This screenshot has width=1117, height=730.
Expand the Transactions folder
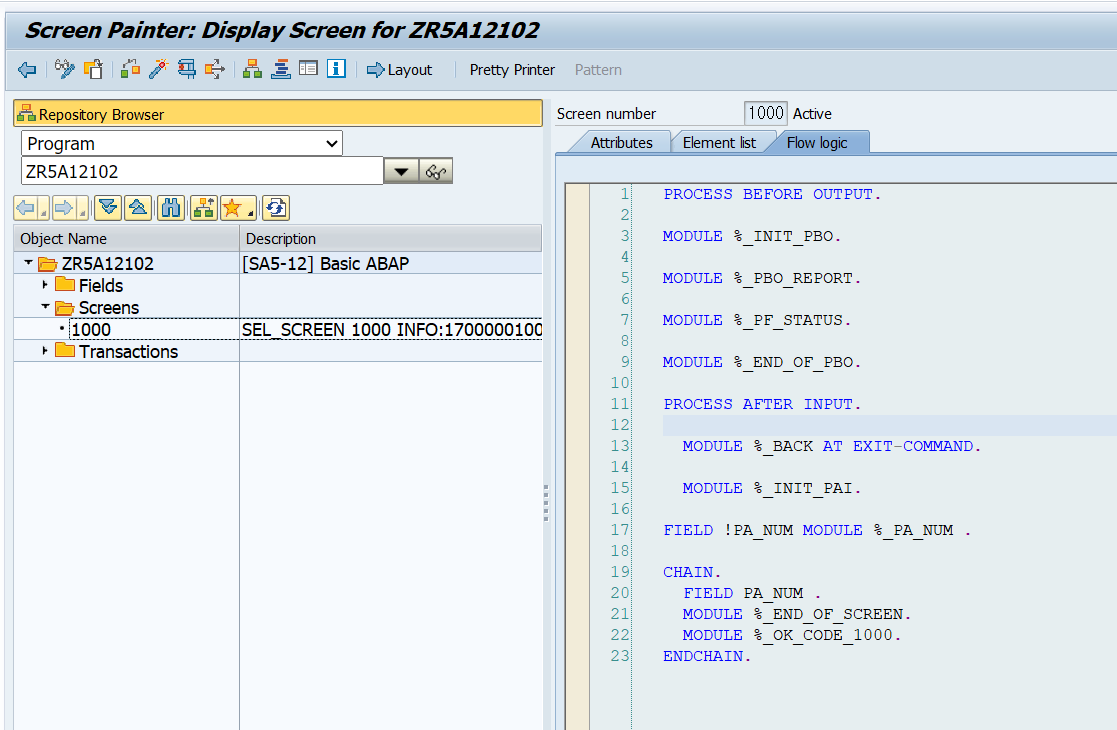[x=45, y=351]
